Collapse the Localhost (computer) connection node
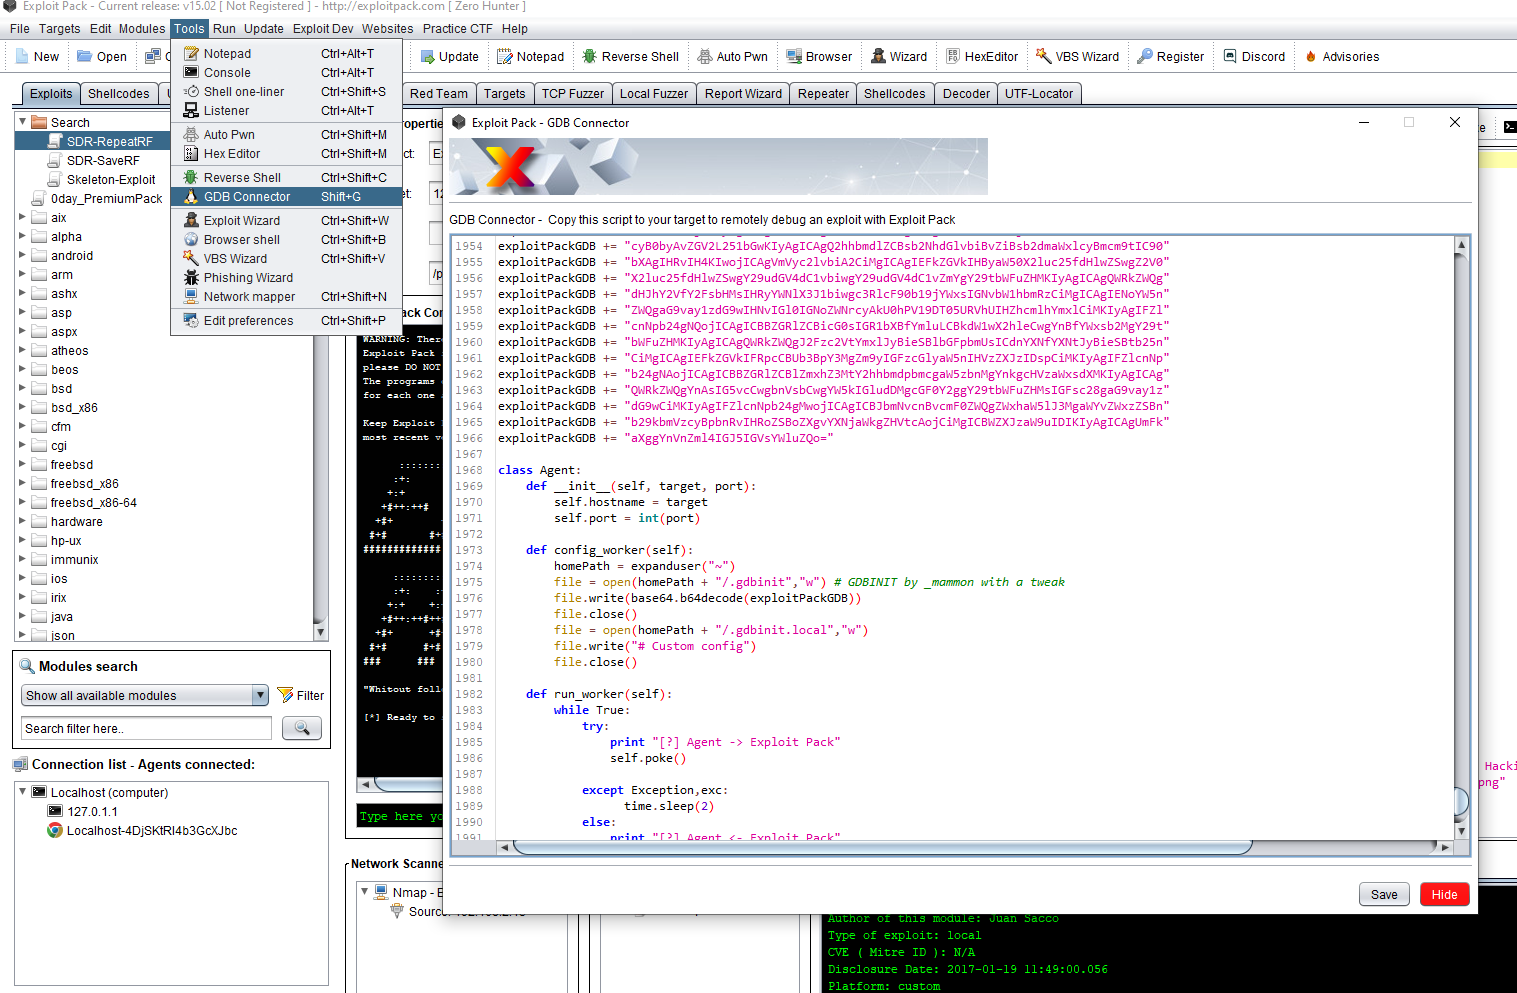1517x993 pixels. pyautogui.click(x=23, y=791)
